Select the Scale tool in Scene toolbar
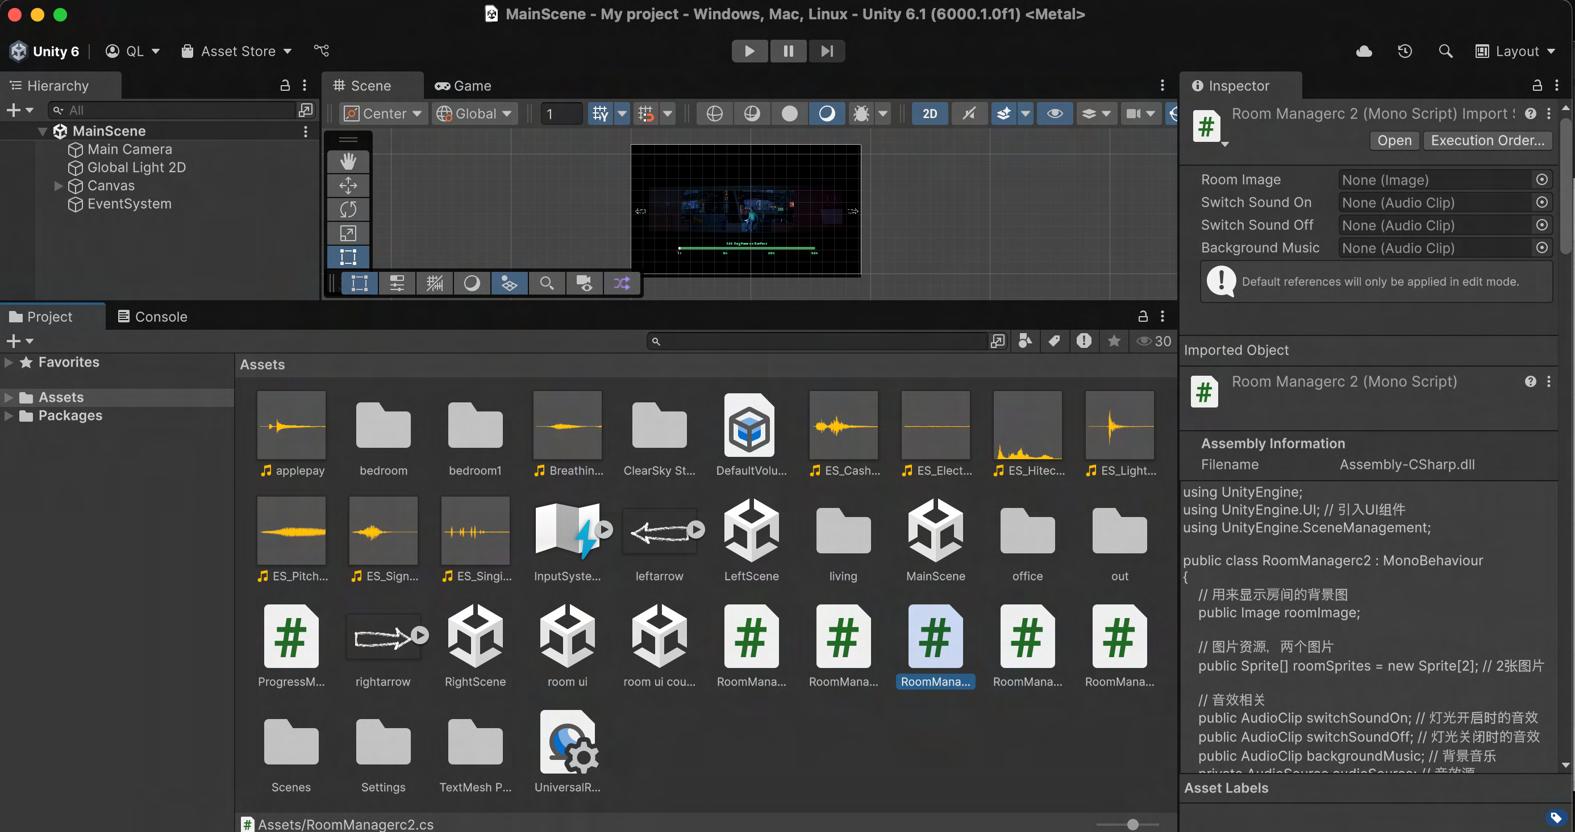 [348, 233]
